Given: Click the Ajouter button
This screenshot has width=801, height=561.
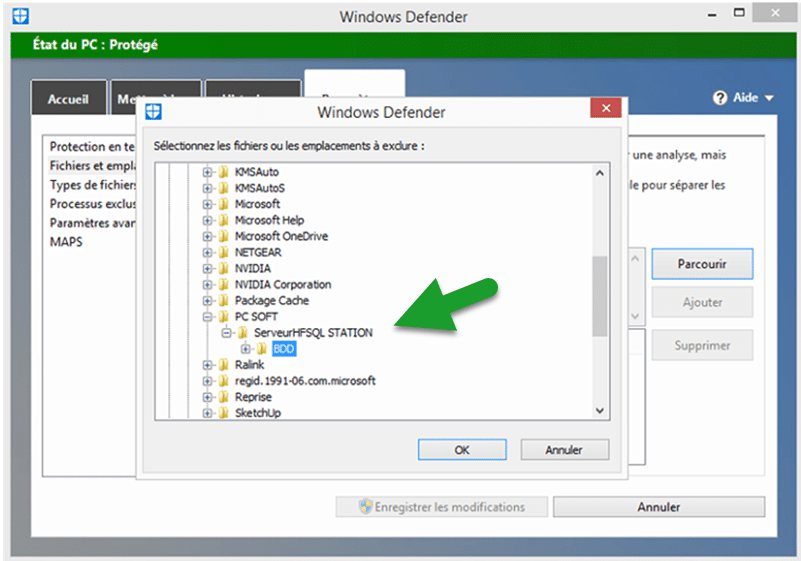Looking at the screenshot, I should pyautogui.click(x=702, y=302).
